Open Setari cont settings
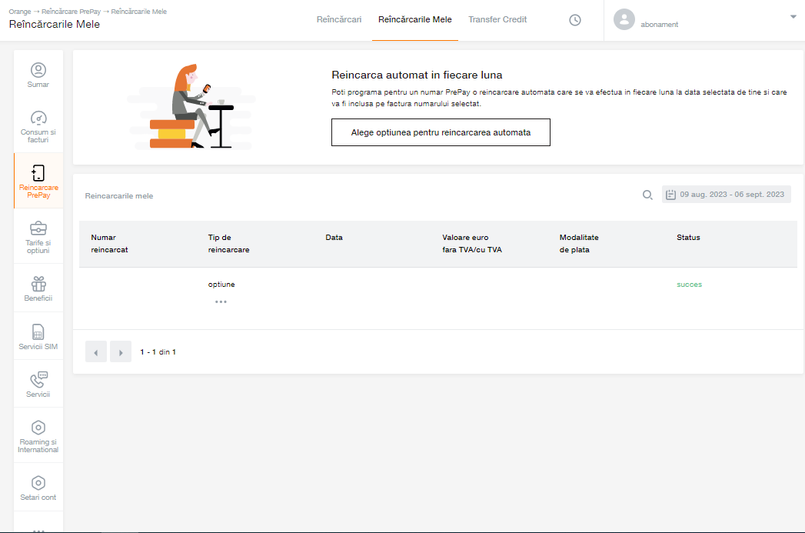The image size is (805, 533). pyautogui.click(x=38, y=488)
